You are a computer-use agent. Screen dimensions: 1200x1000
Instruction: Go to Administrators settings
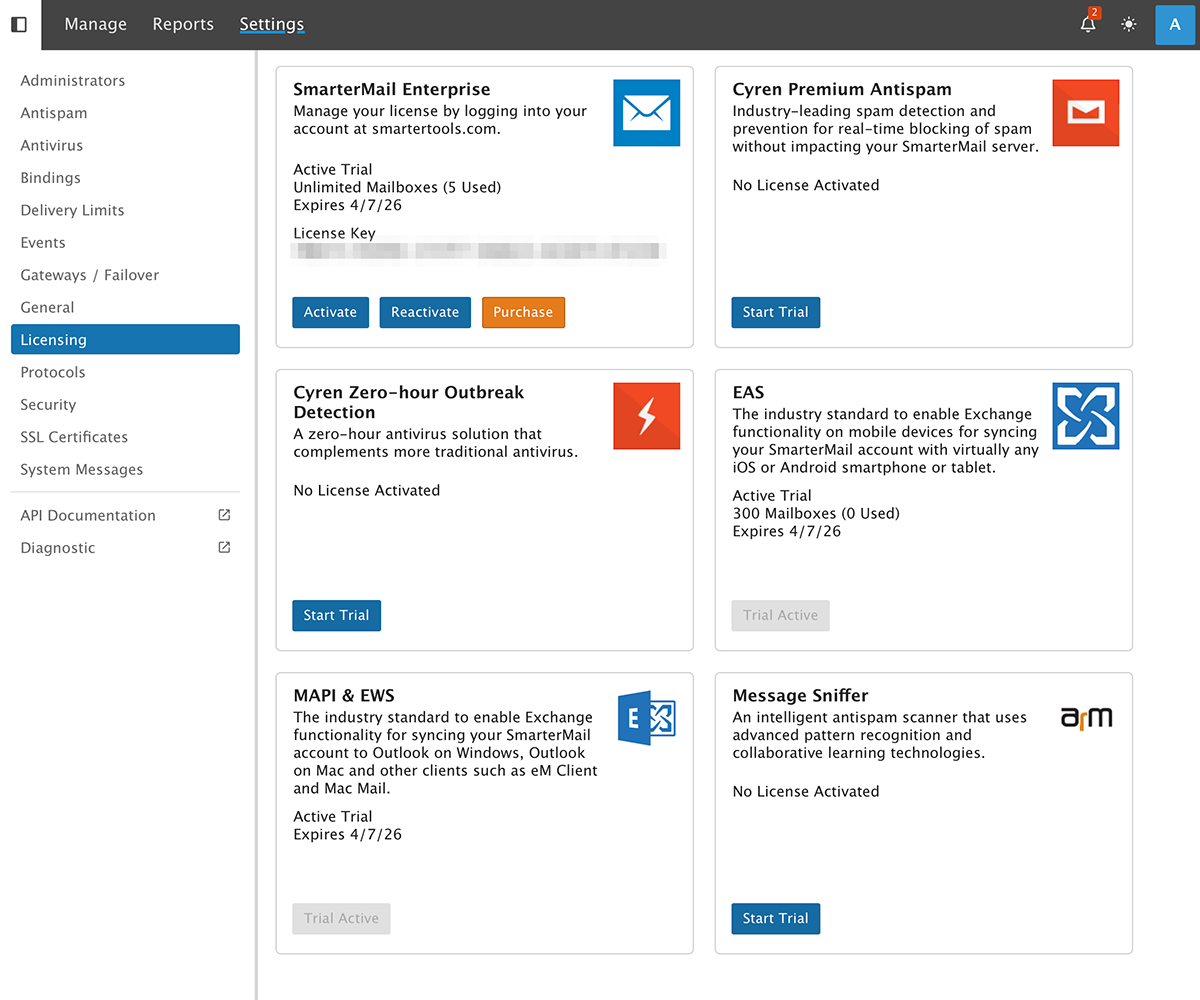tap(73, 81)
